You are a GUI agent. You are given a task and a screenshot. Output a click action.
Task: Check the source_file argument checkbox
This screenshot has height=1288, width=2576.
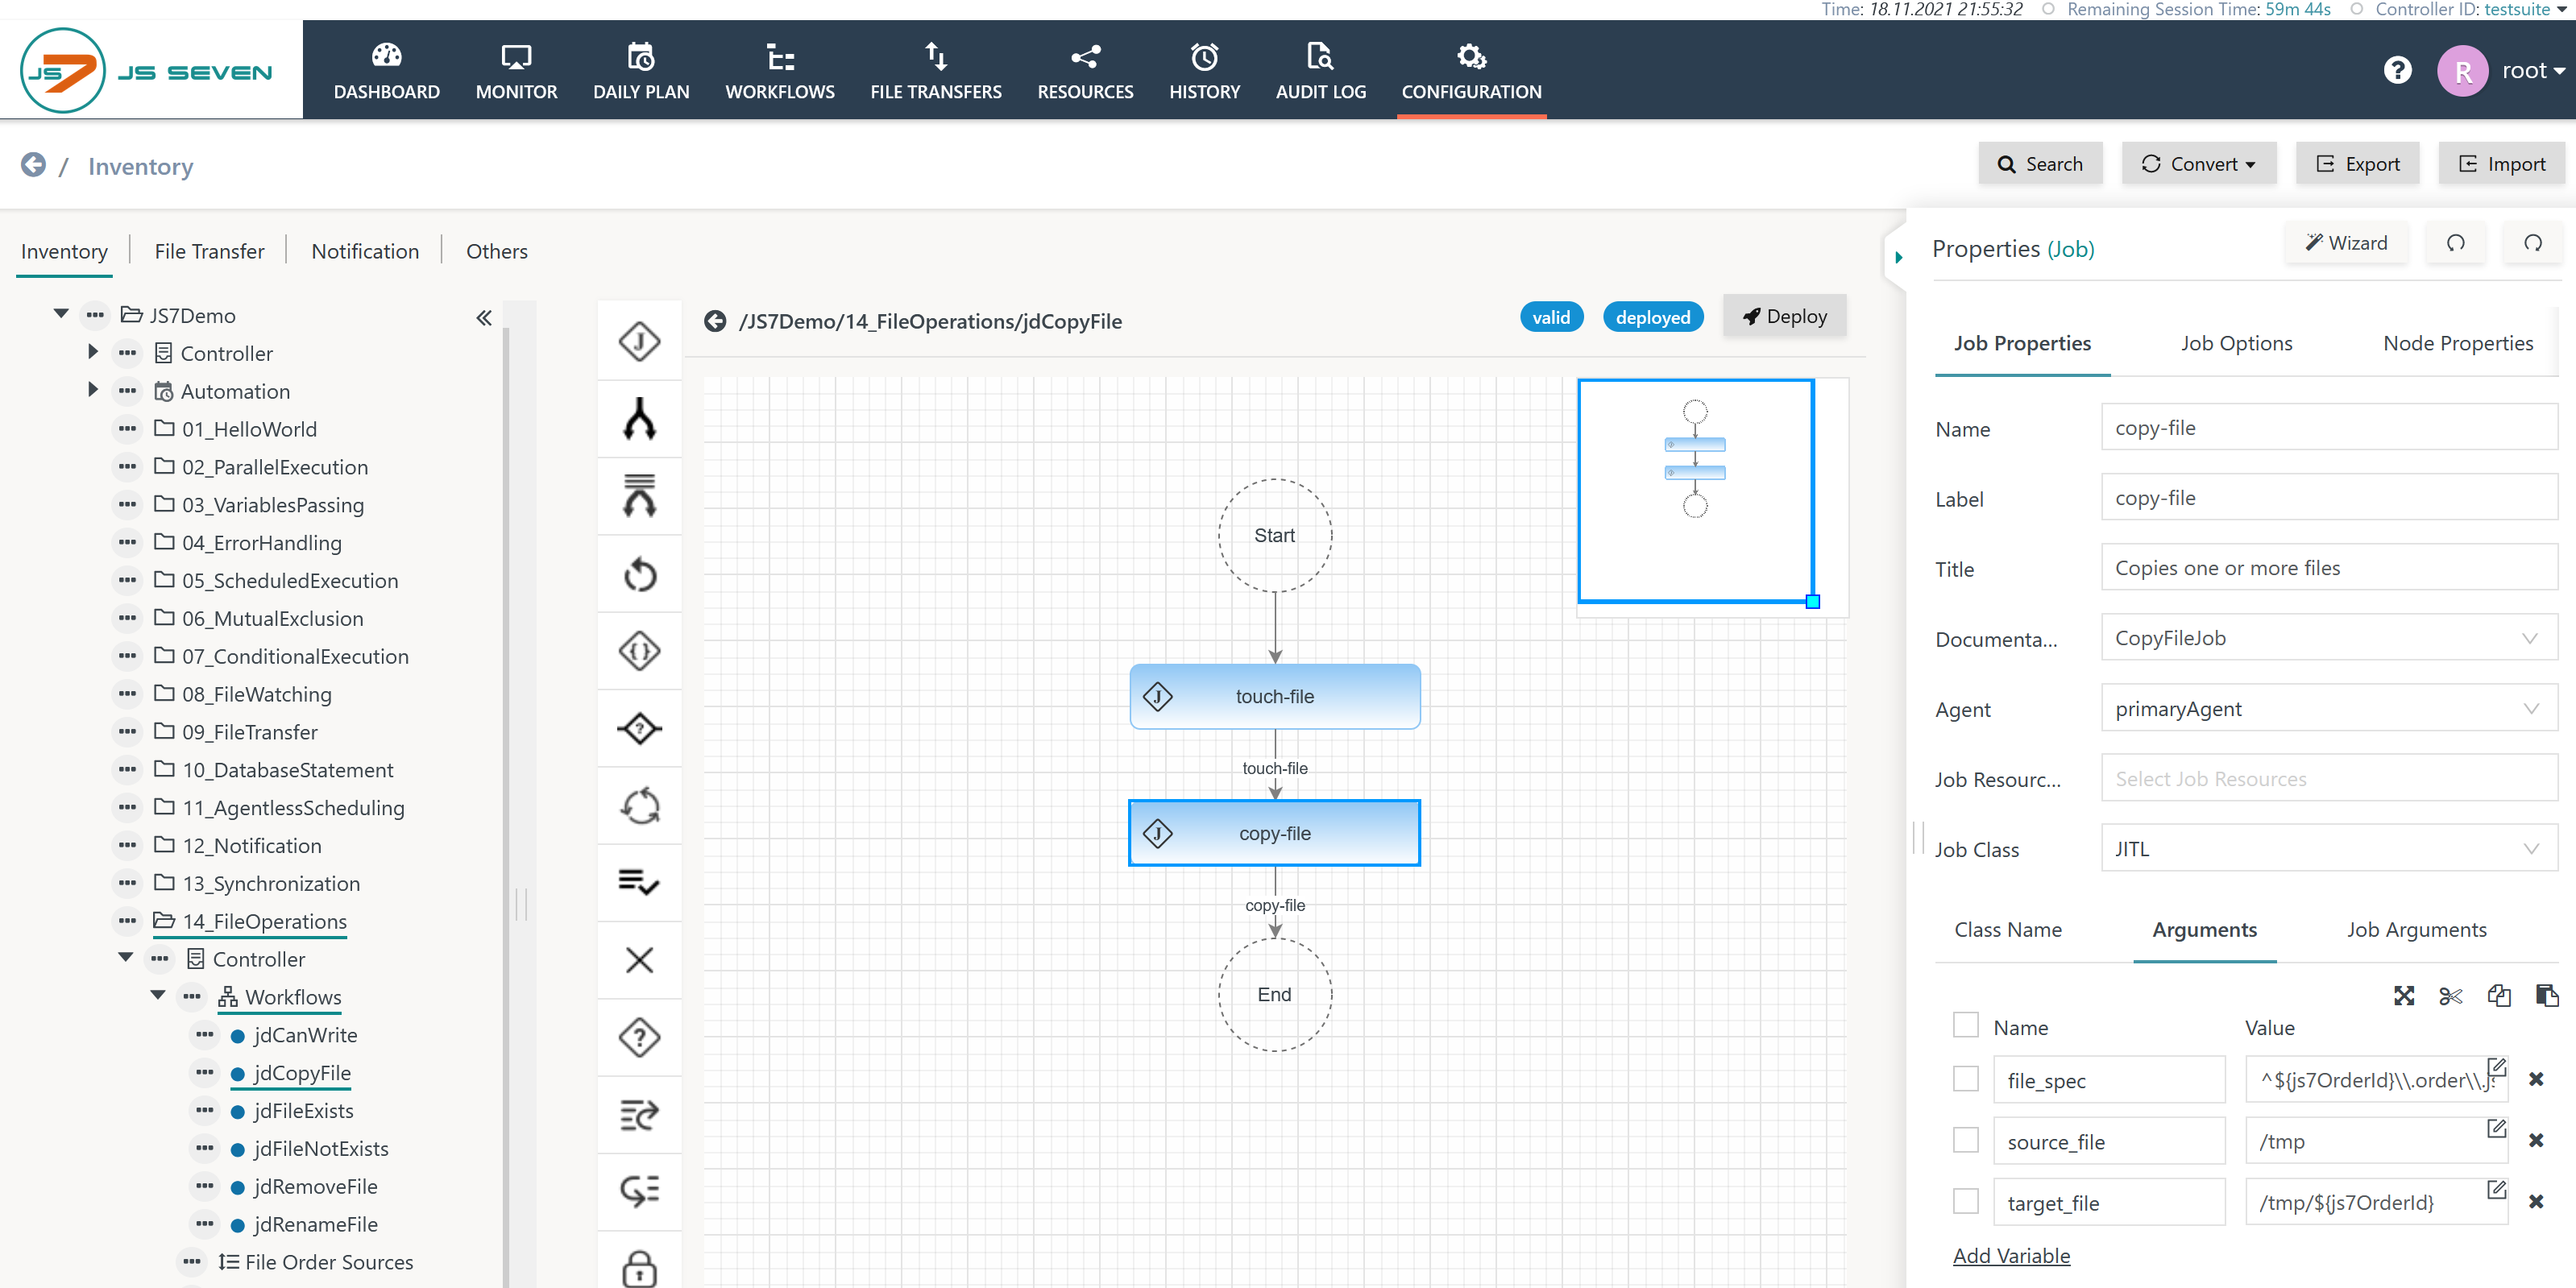[1965, 1140]
